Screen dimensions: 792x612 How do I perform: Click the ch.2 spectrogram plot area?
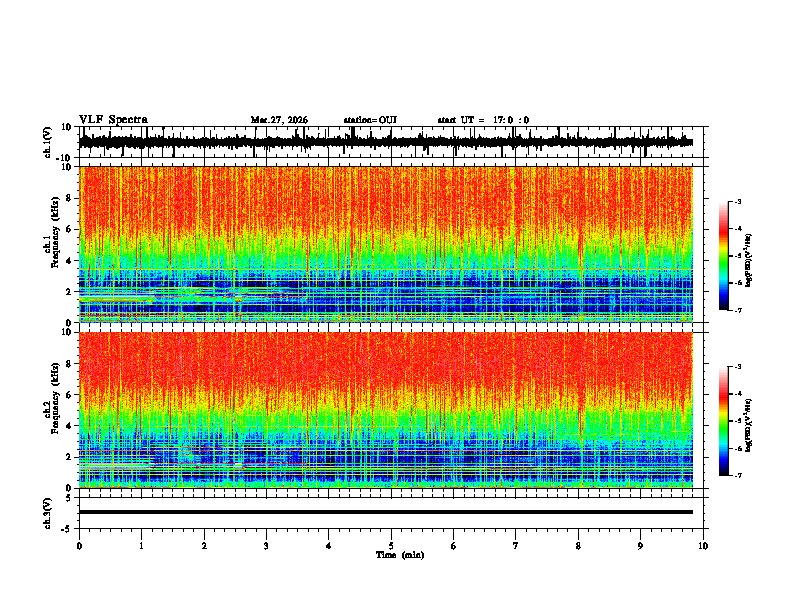386,410
